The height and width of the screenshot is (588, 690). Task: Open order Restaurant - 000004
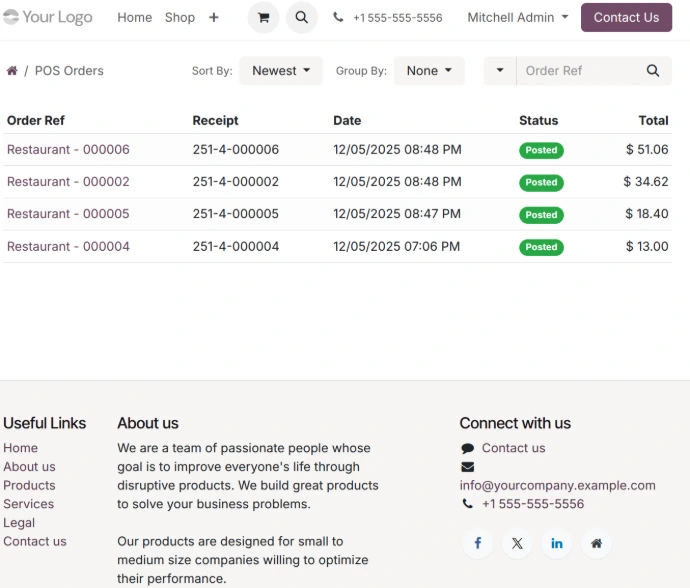tap(68, 247)
